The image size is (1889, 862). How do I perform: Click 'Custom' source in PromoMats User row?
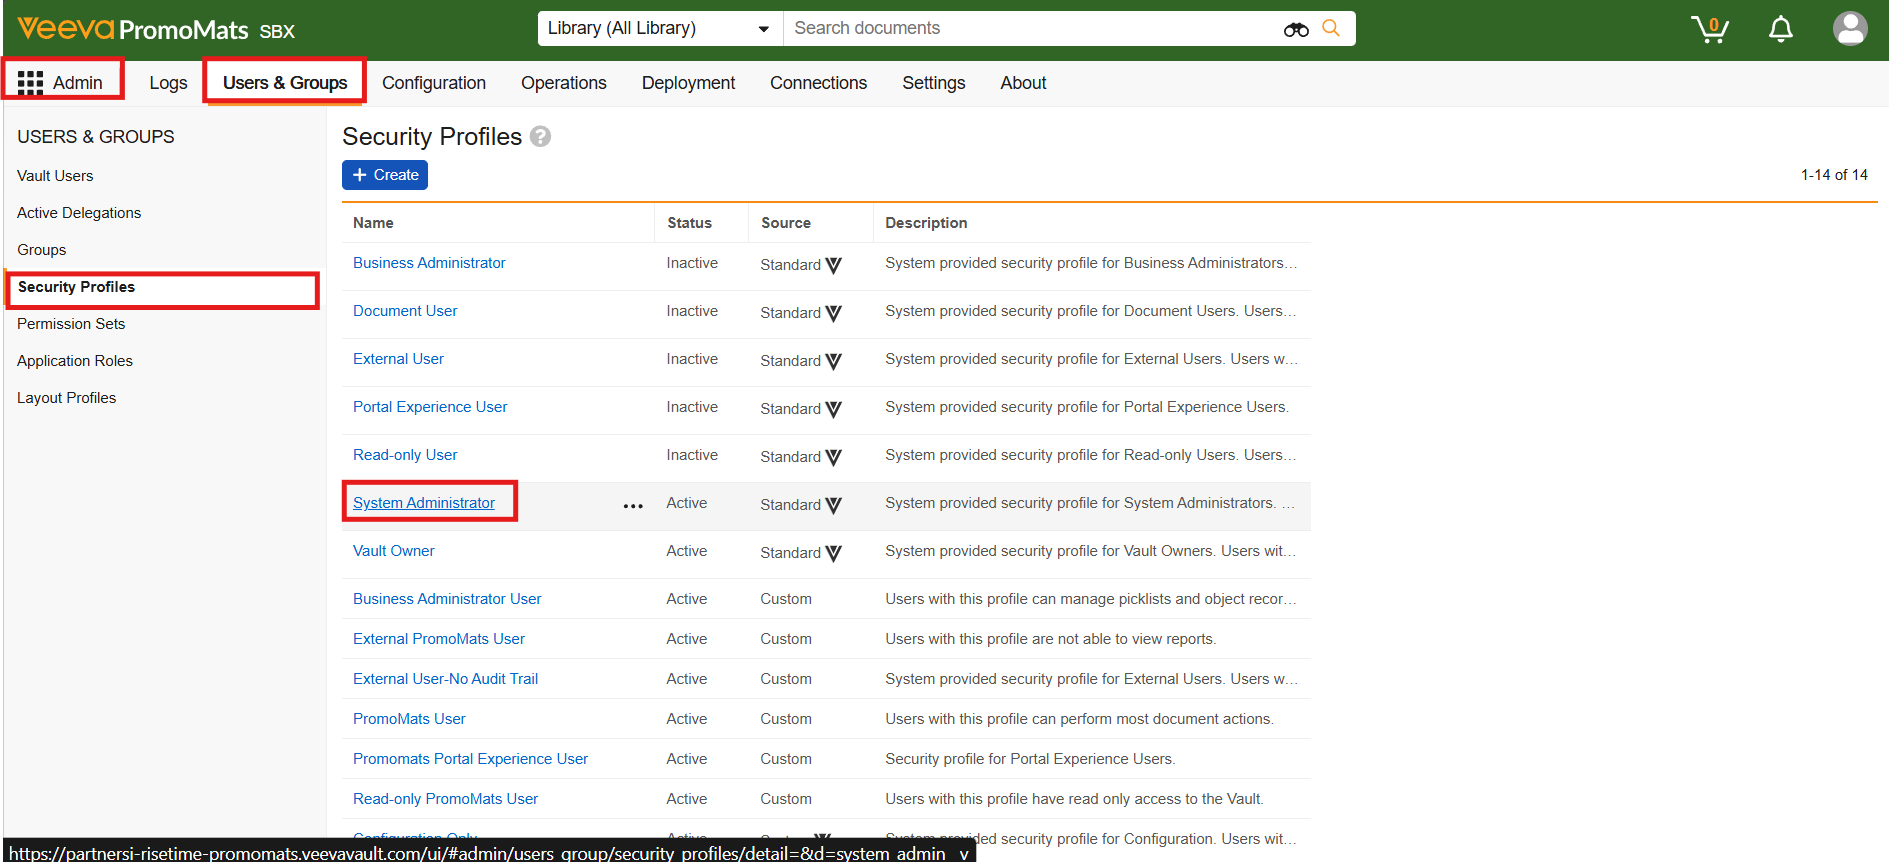785,719
